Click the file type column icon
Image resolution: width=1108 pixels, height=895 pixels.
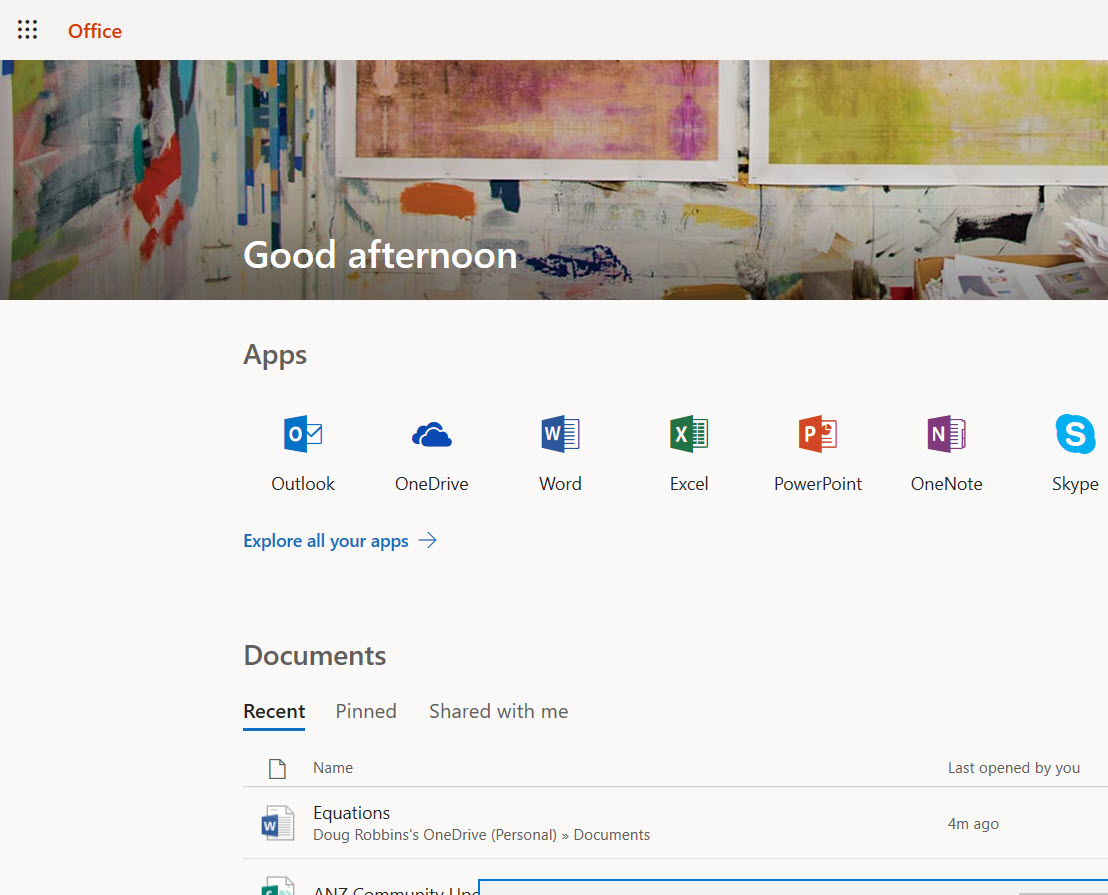(277, 769)
